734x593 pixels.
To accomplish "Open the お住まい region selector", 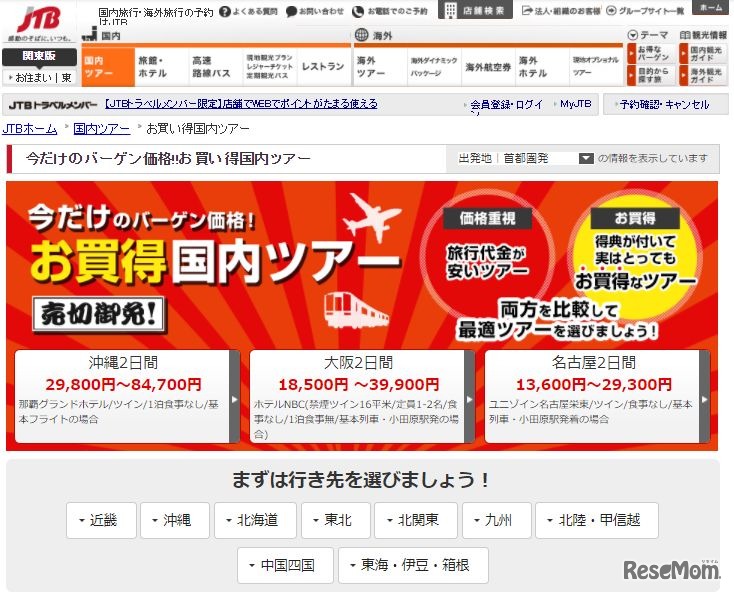I will (x=40, y=77).
